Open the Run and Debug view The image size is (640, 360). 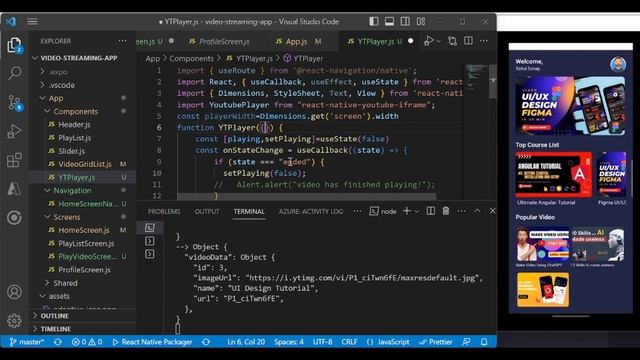tap(14, 131)
